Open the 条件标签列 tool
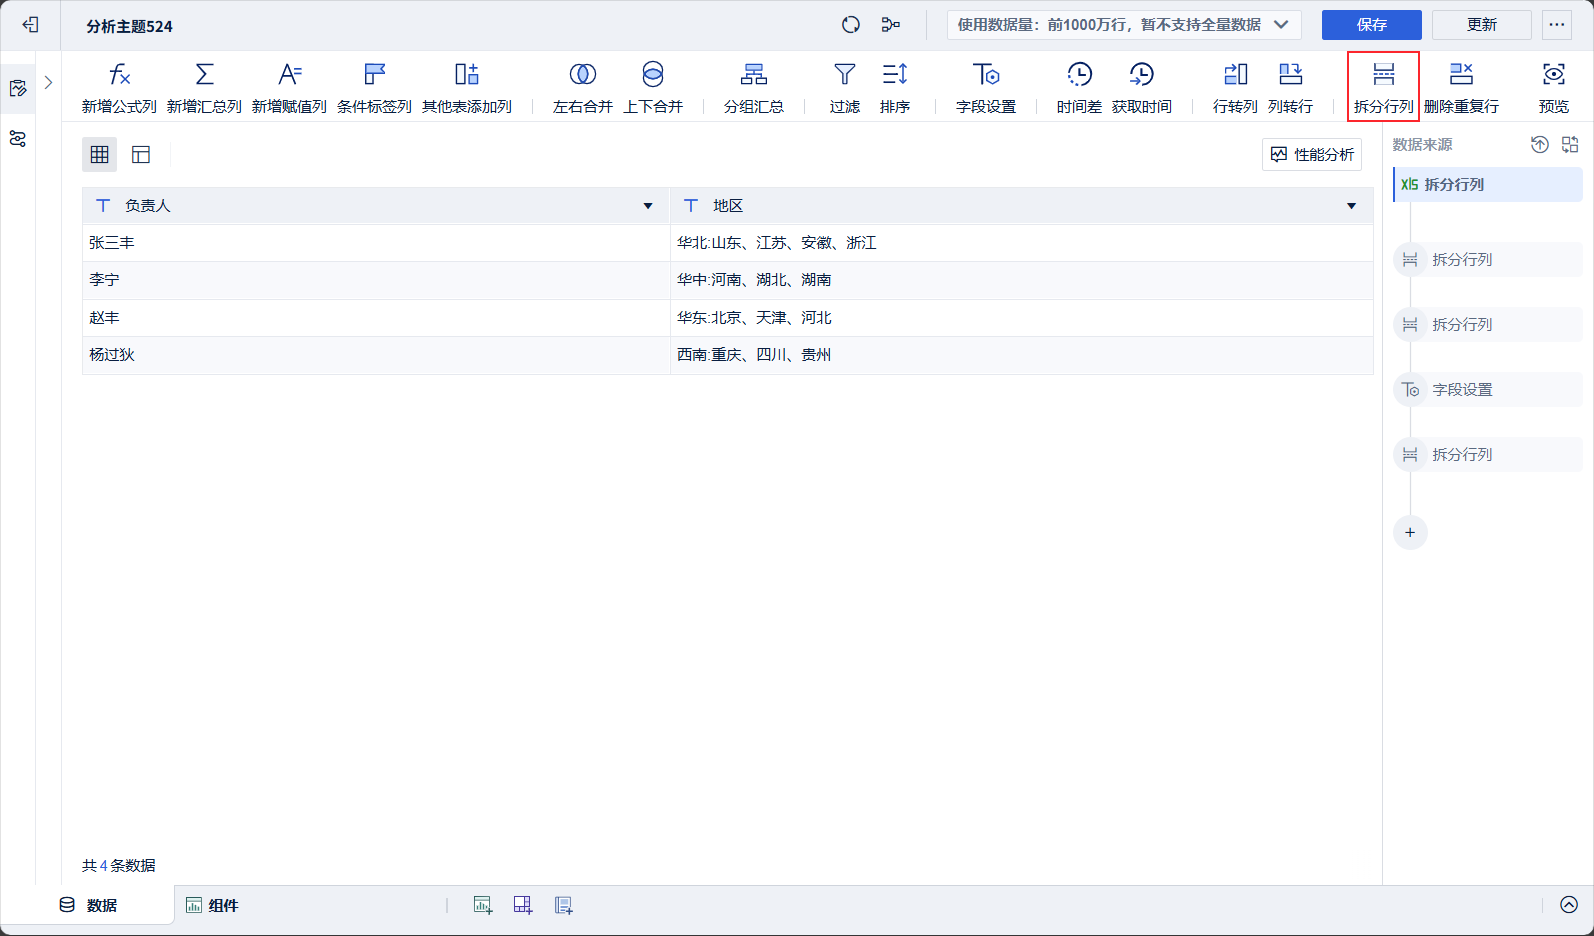 click(374, 87)
